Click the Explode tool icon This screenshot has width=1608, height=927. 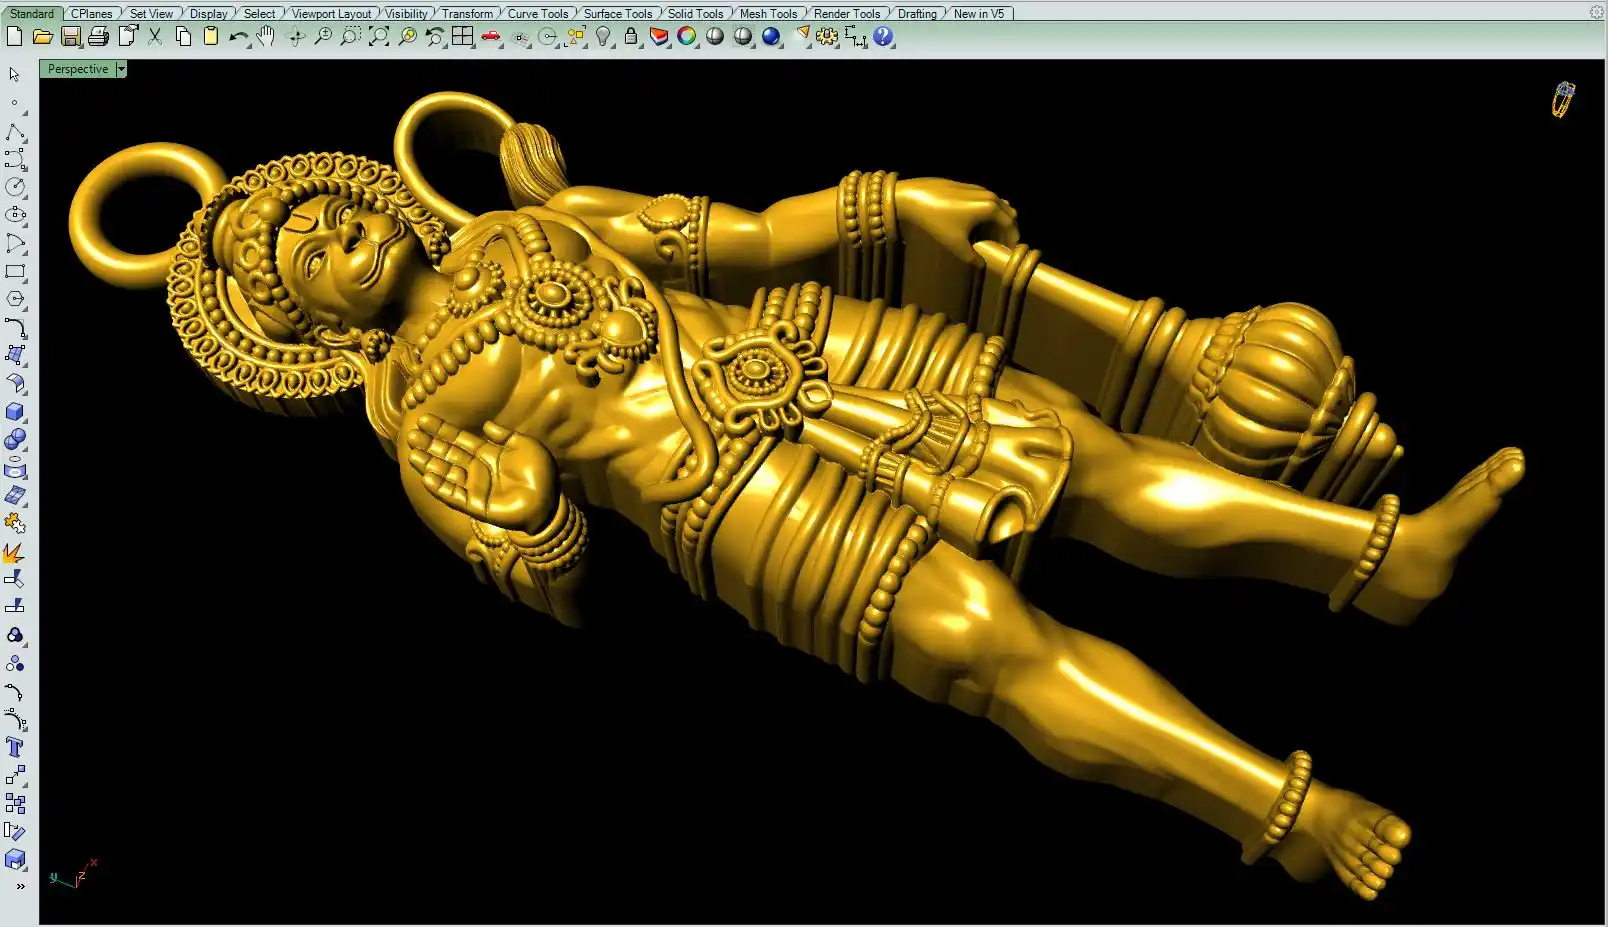click(14, 552)
